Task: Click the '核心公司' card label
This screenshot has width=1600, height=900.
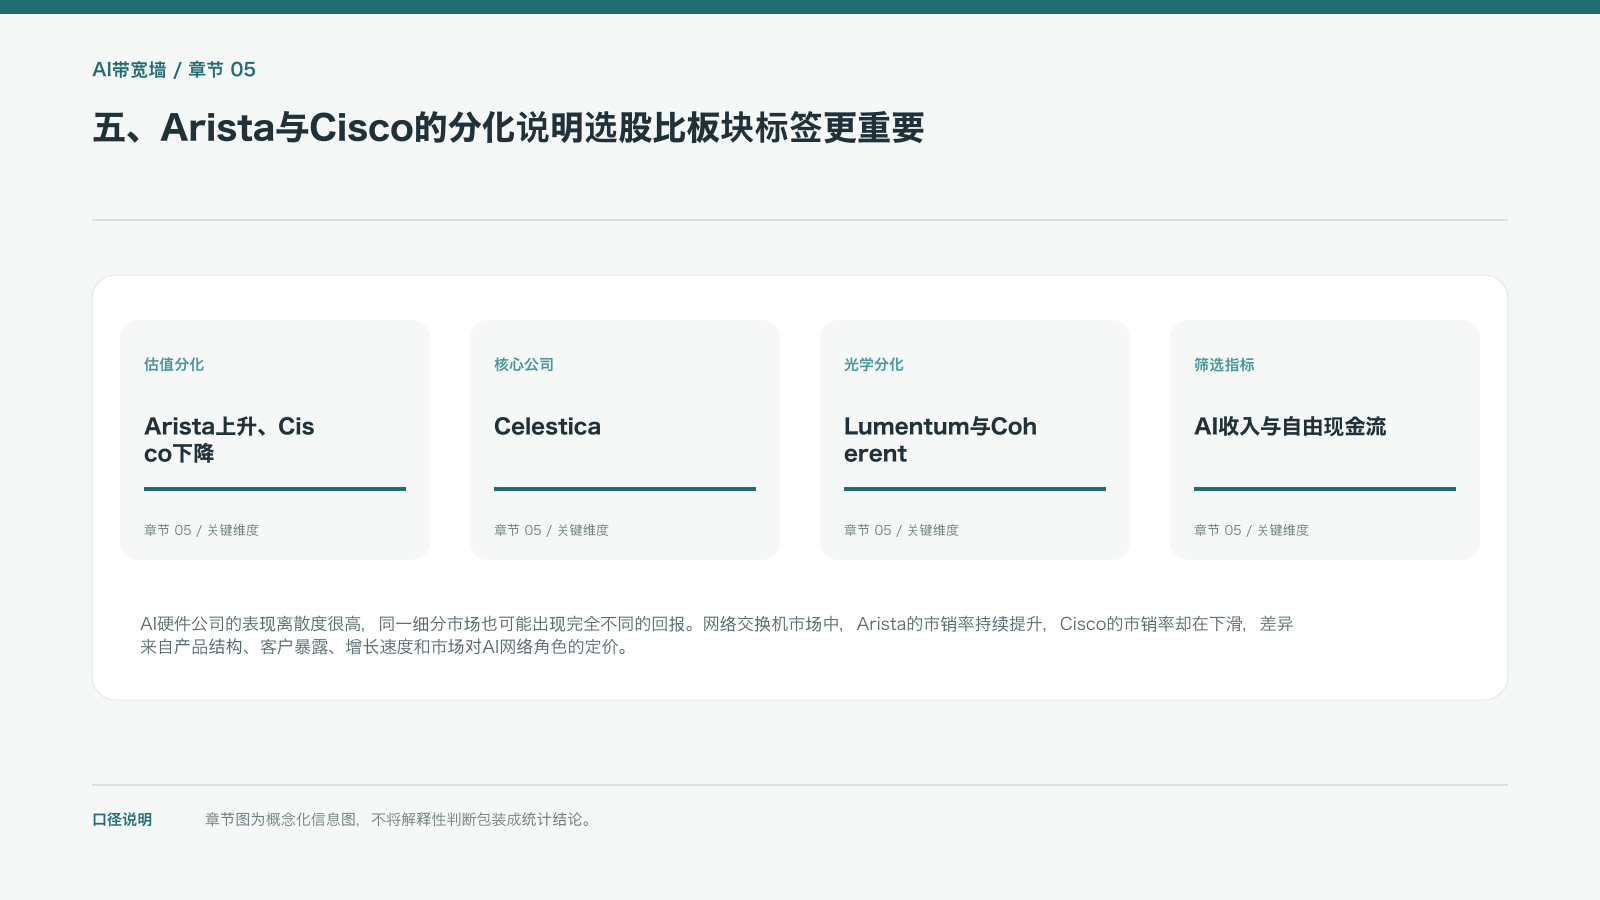Action: [524, 365]
